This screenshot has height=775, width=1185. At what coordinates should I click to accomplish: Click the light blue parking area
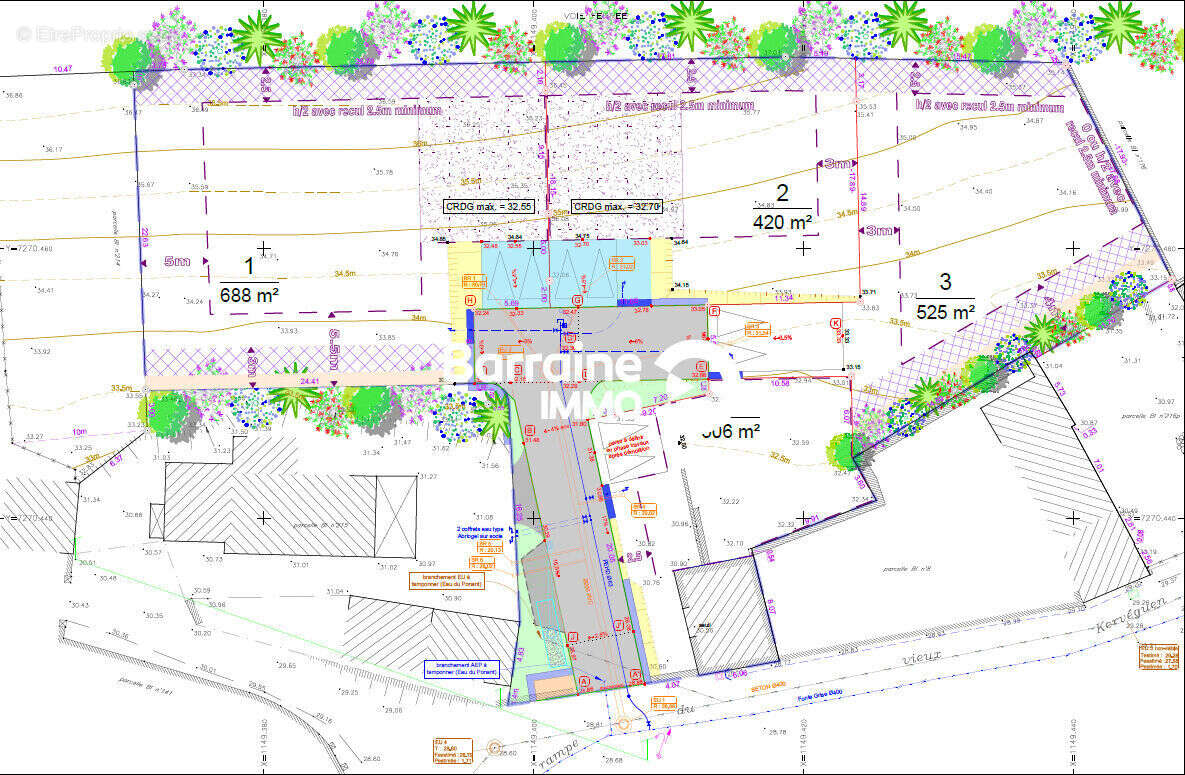click(565, 272)
